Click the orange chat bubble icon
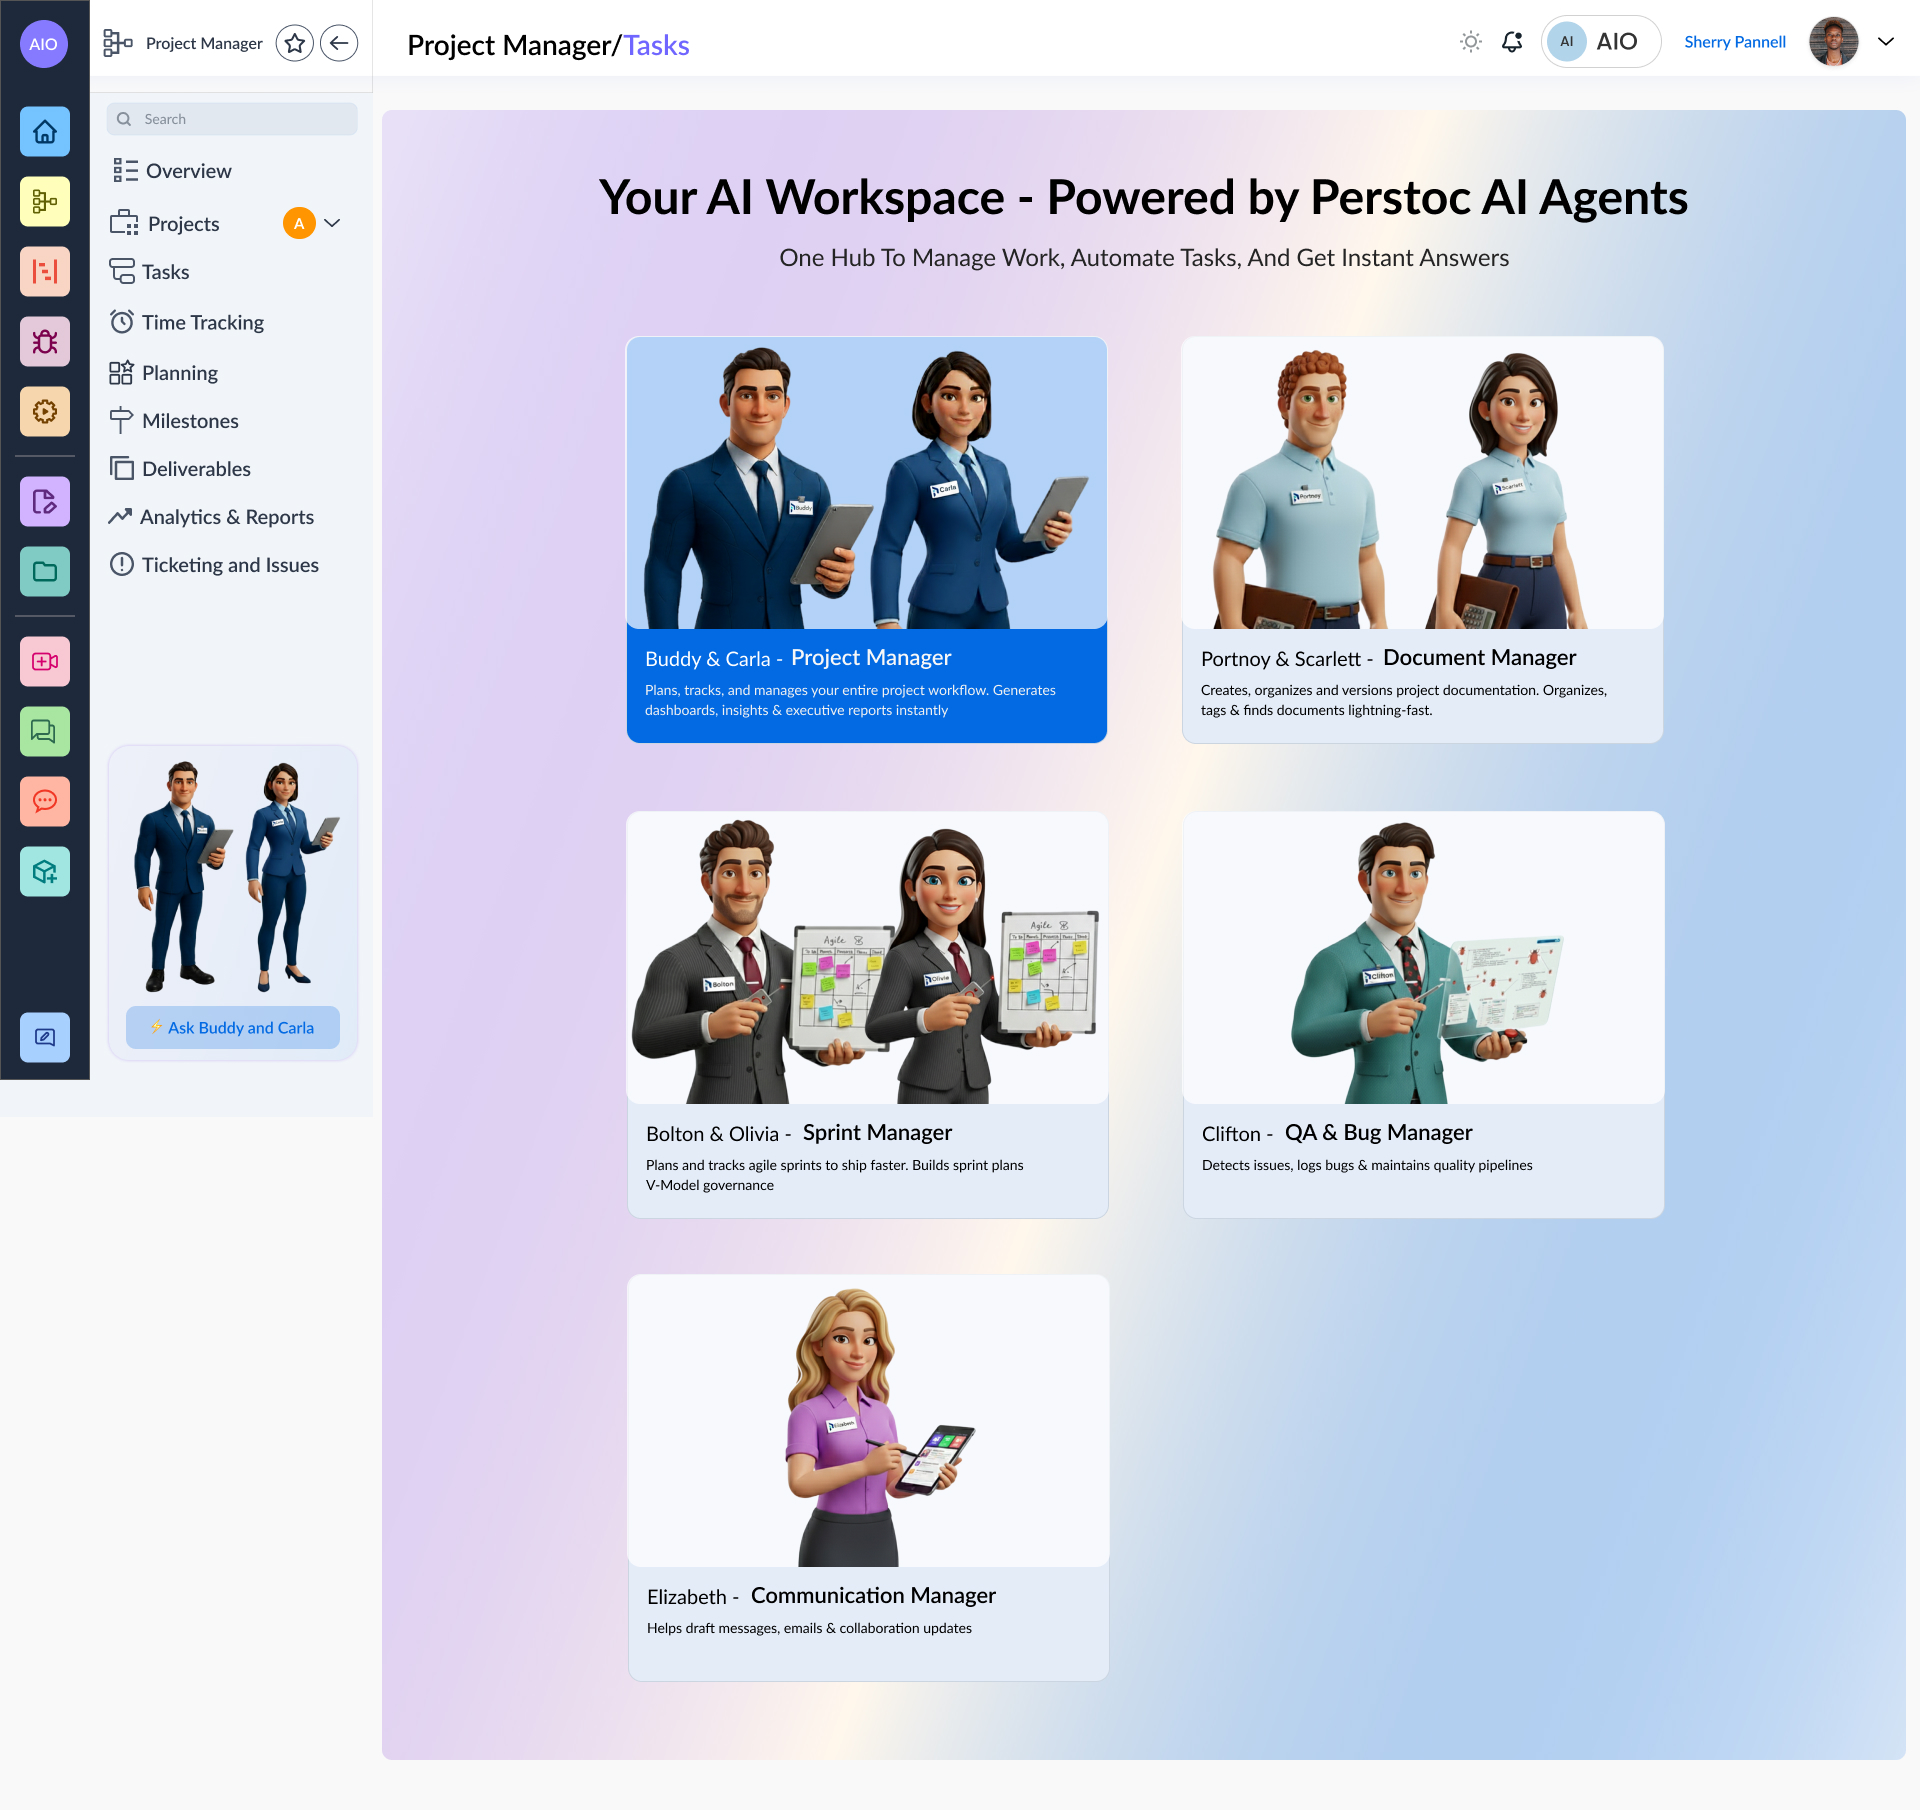Viewport: 1920px width, 1810px height. (x=45, y=802)
